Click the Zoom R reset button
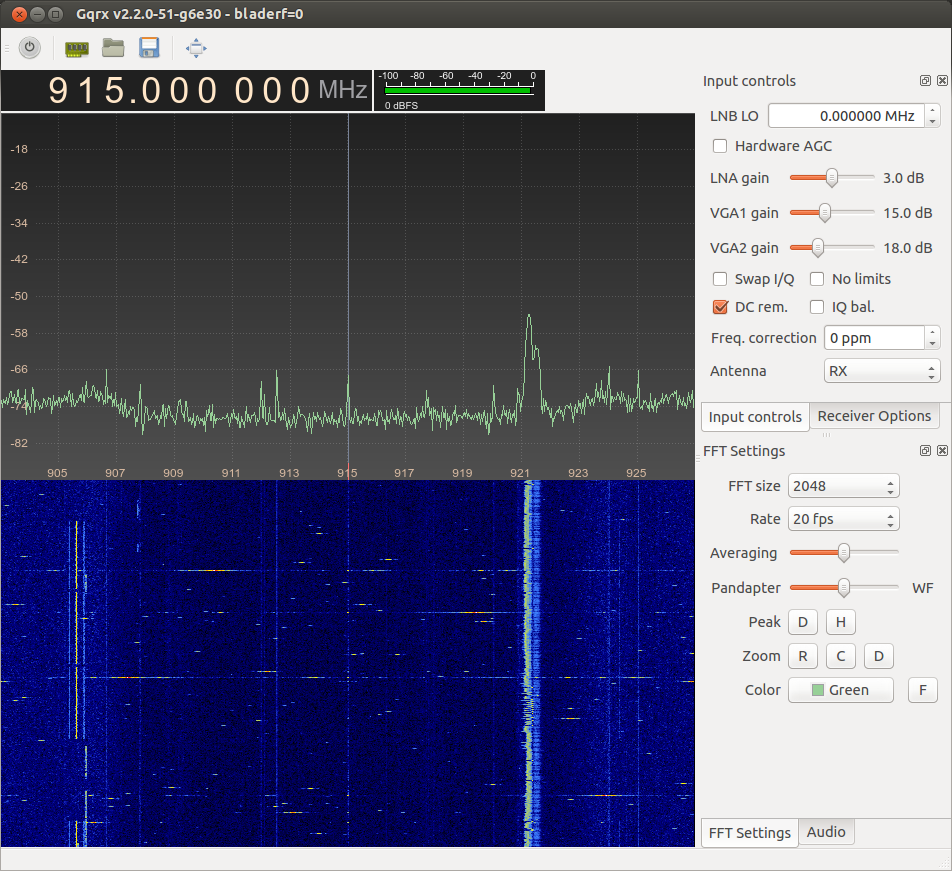The width and height of the screenshot is (952, 871). [x=802, y=656]
